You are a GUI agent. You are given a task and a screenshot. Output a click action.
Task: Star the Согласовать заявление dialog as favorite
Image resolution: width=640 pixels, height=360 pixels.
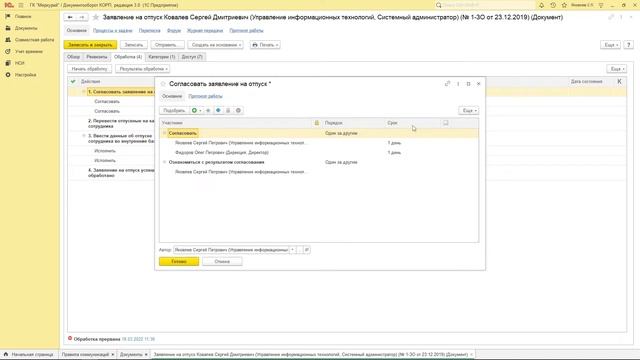coord(163,84)
